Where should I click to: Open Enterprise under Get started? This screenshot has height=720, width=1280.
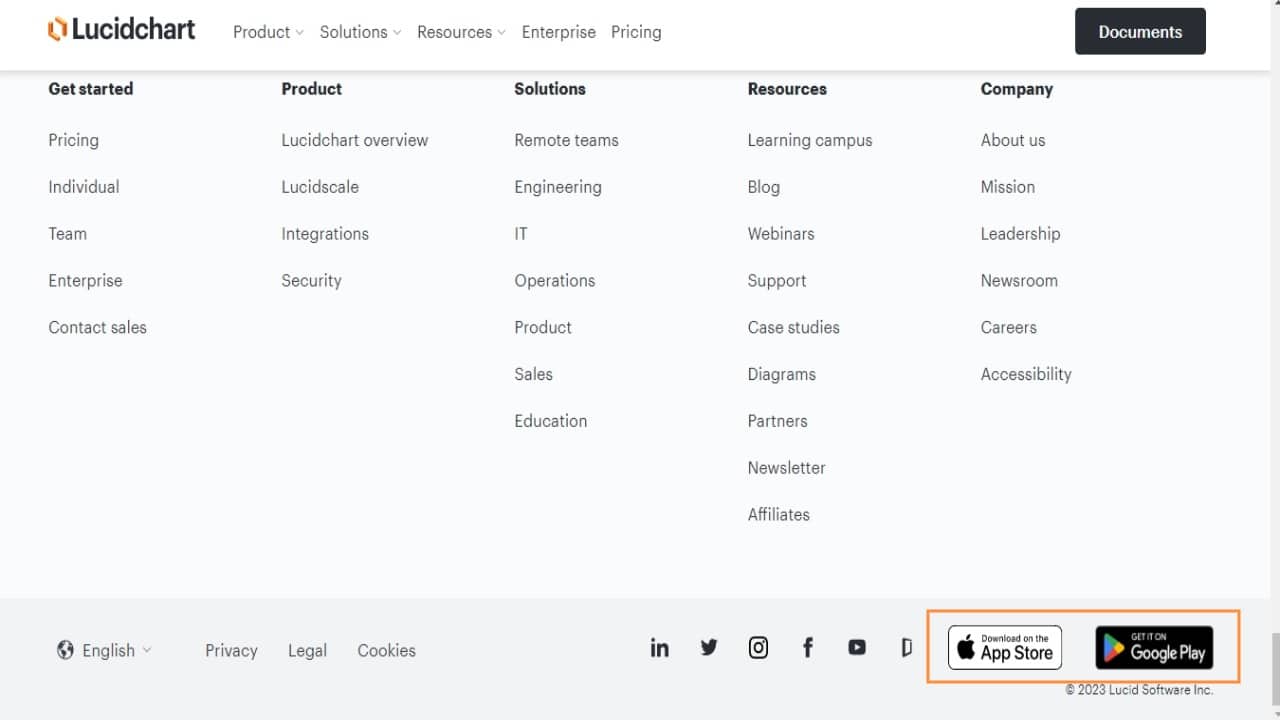click(x=85, y=281)
